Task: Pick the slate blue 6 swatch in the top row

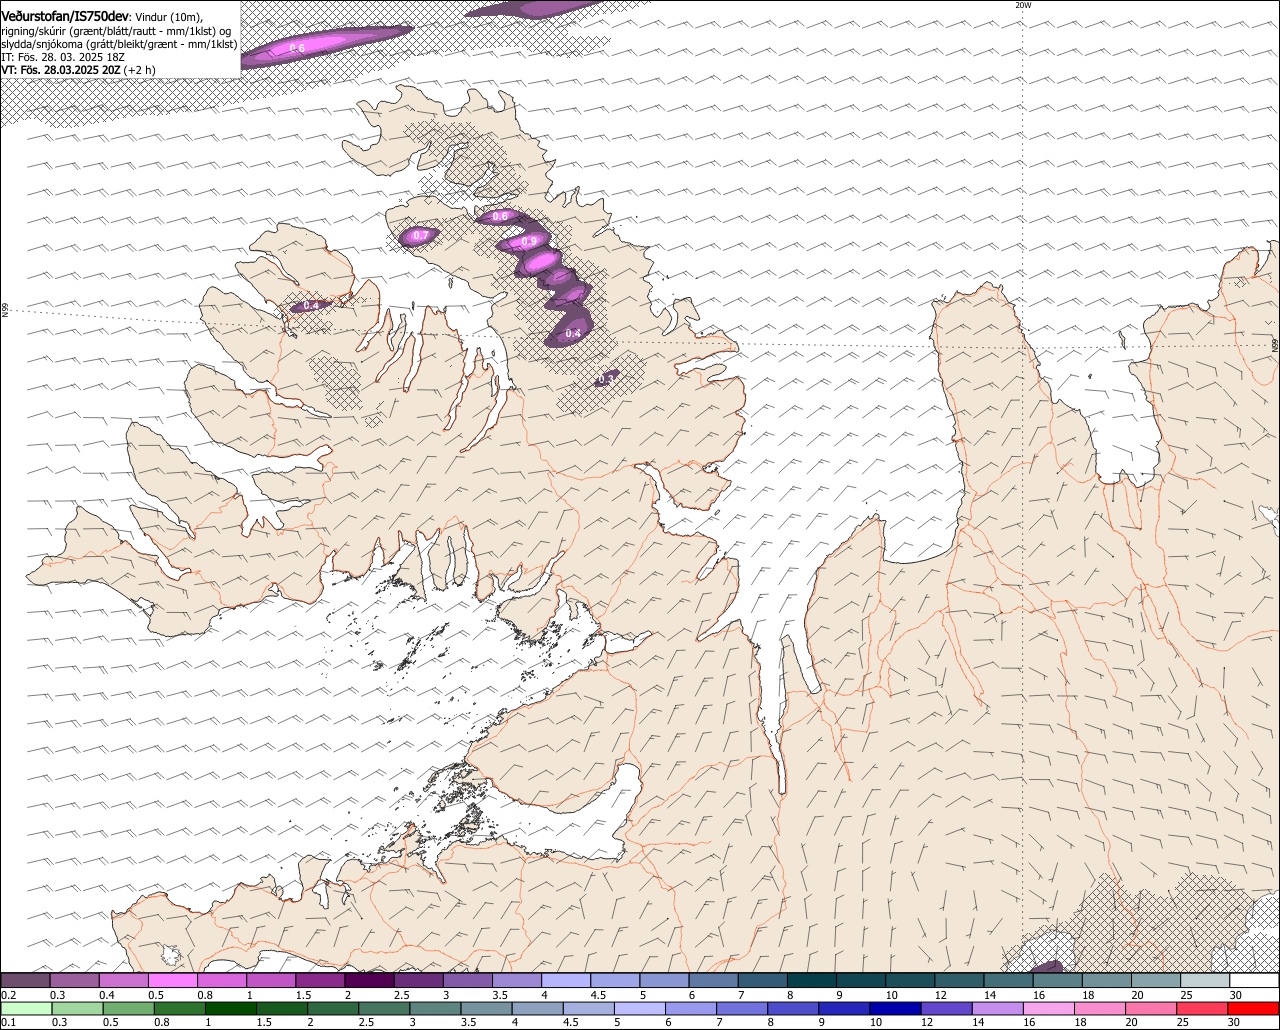Action: (714, 981)
